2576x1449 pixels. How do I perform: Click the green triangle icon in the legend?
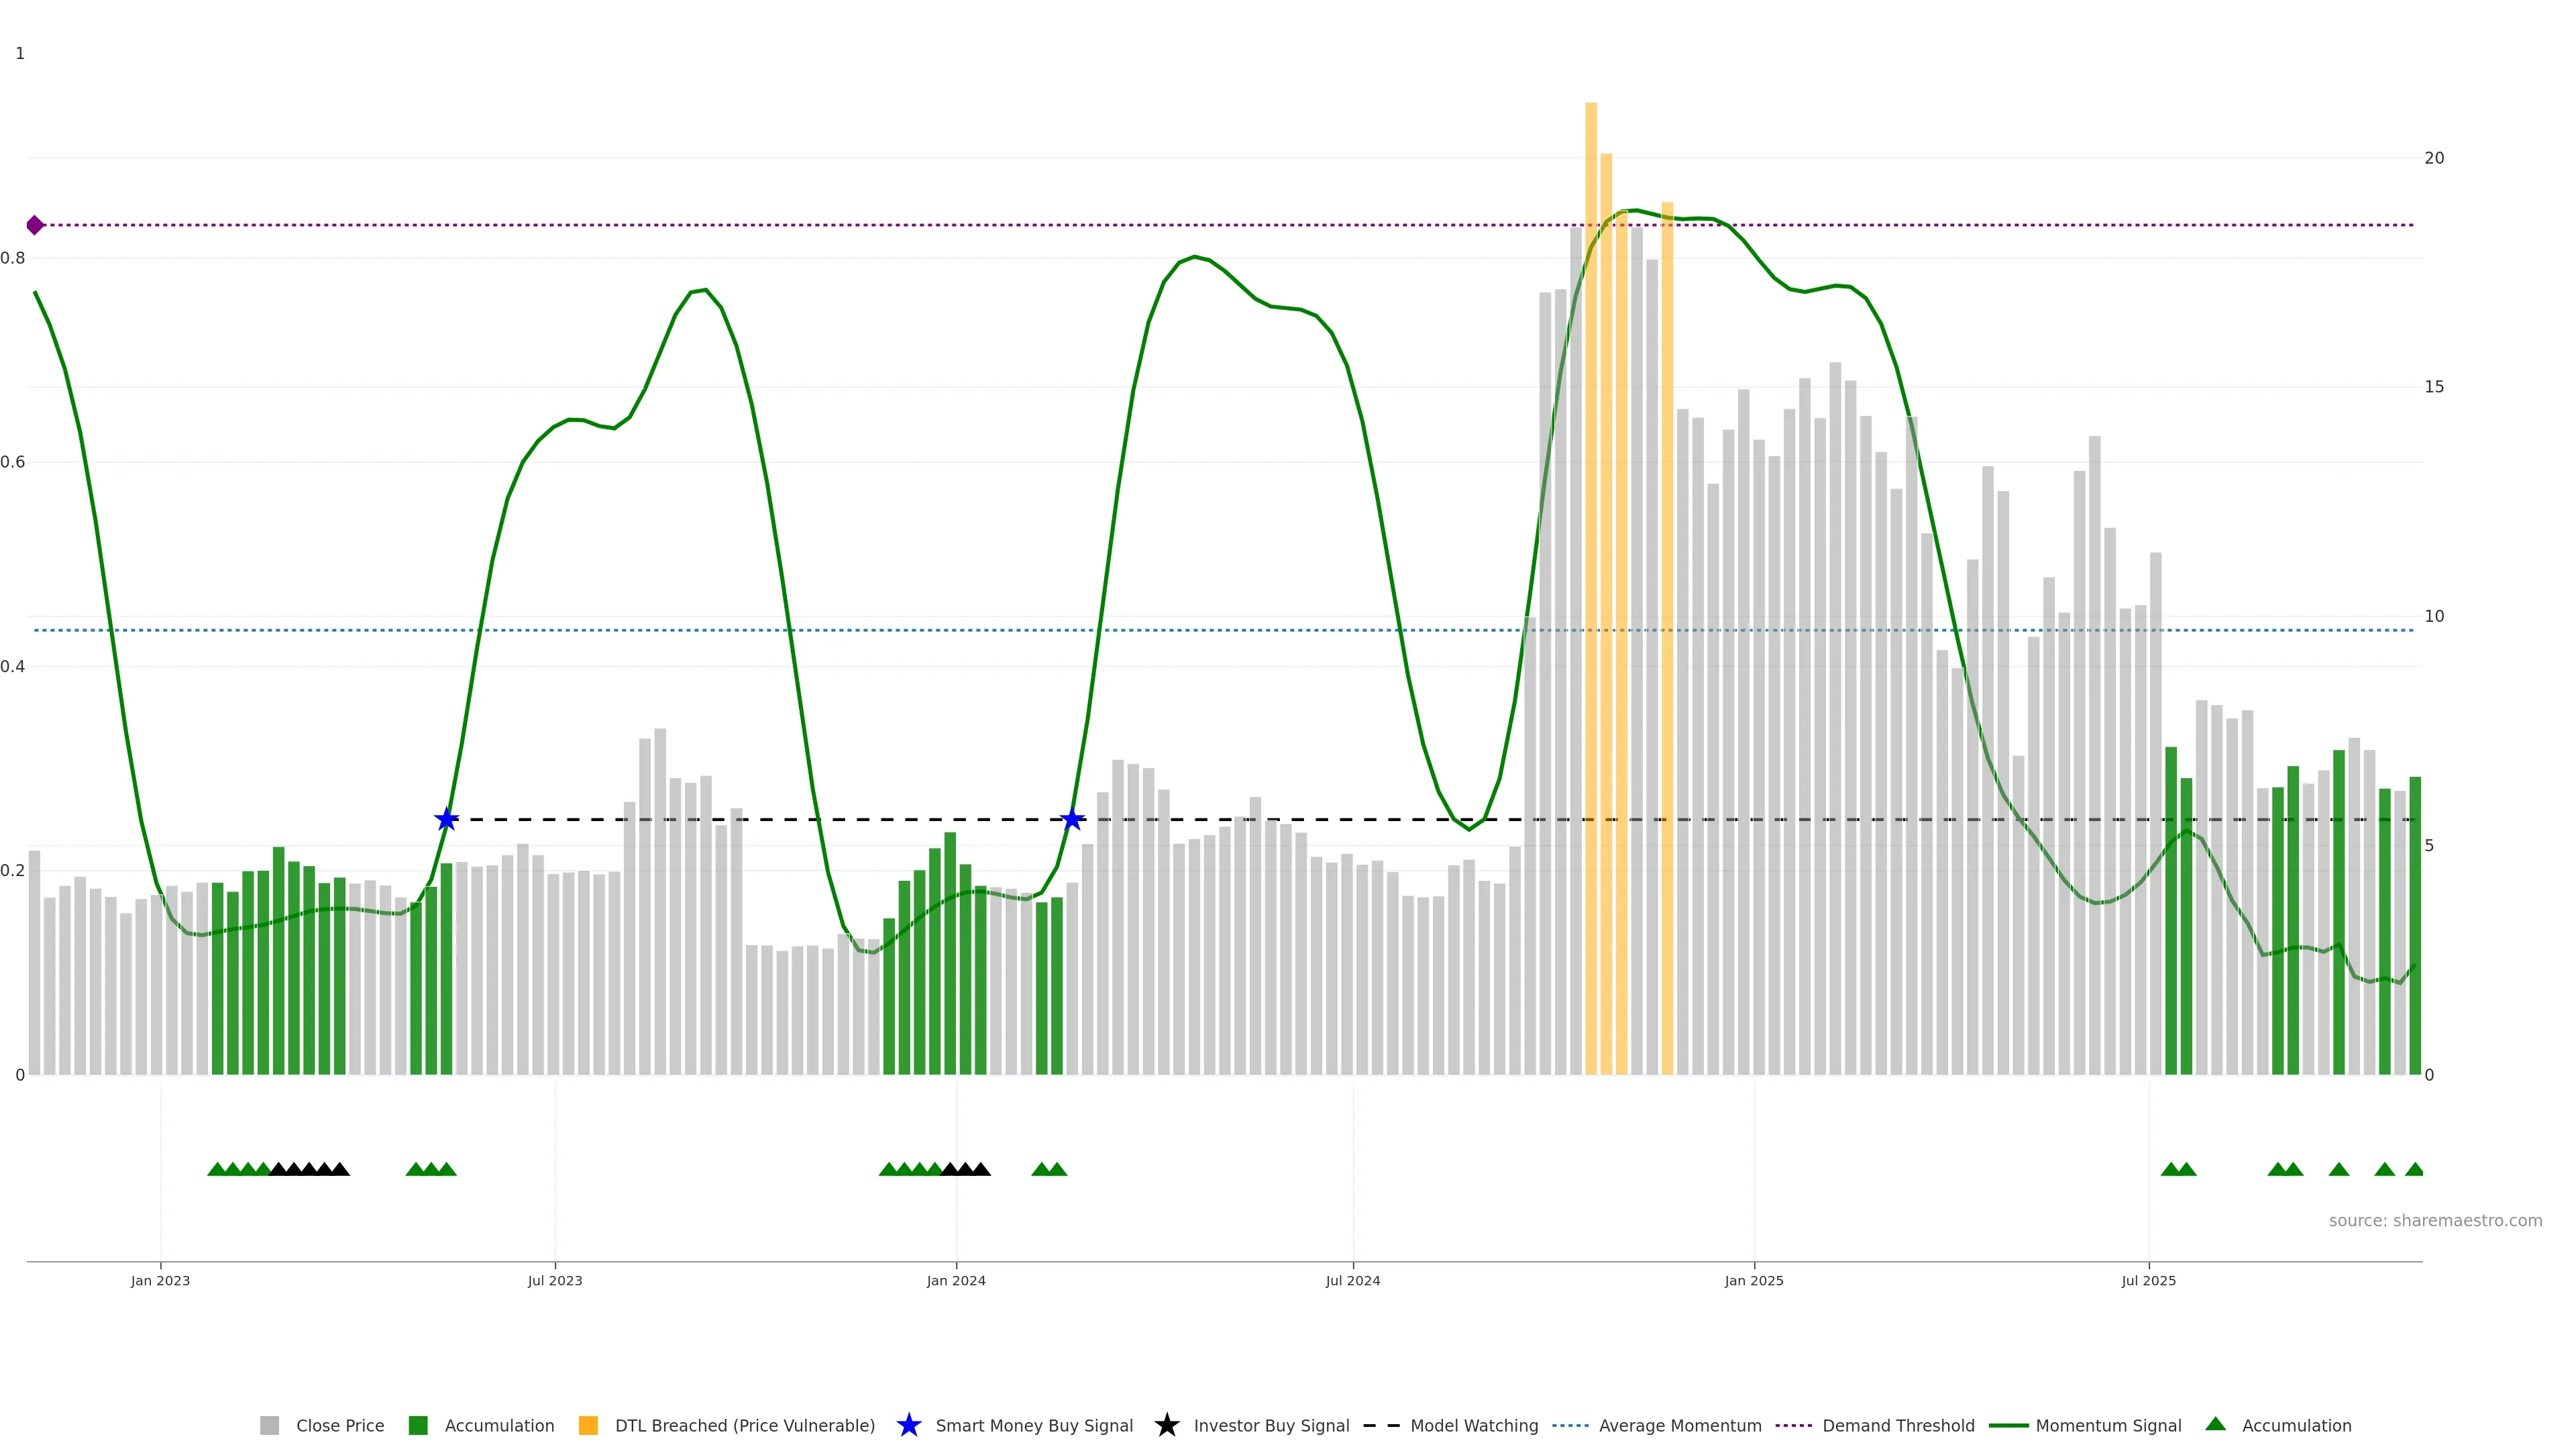tap(2215, 1424)
